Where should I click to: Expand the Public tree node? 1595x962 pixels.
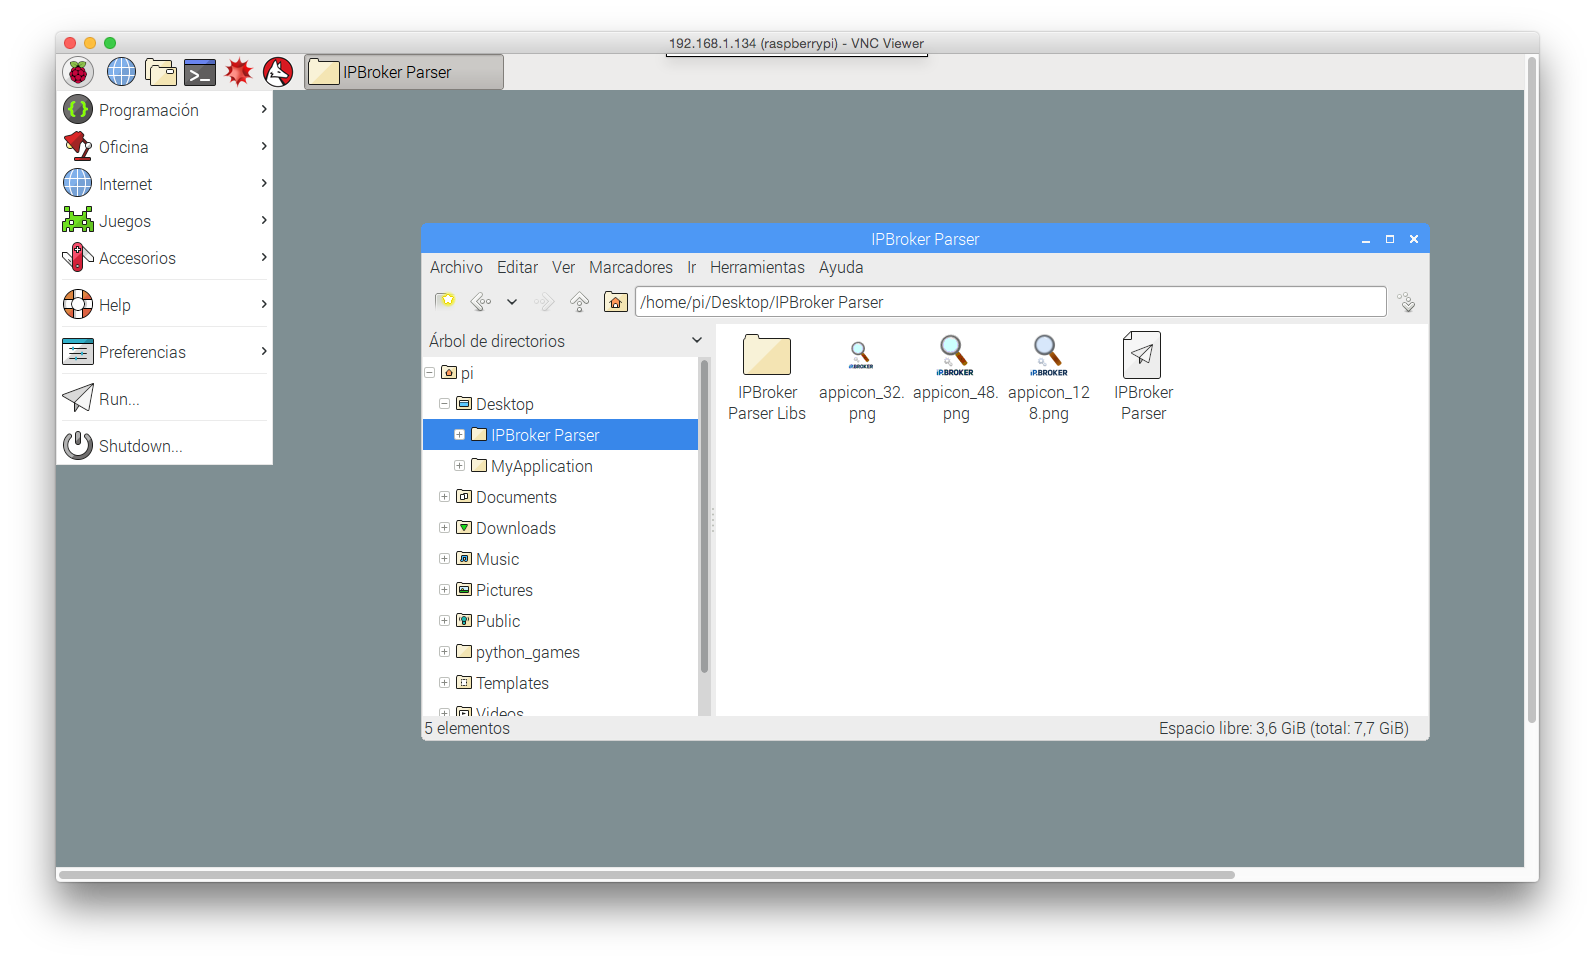[x=445, y=620]
